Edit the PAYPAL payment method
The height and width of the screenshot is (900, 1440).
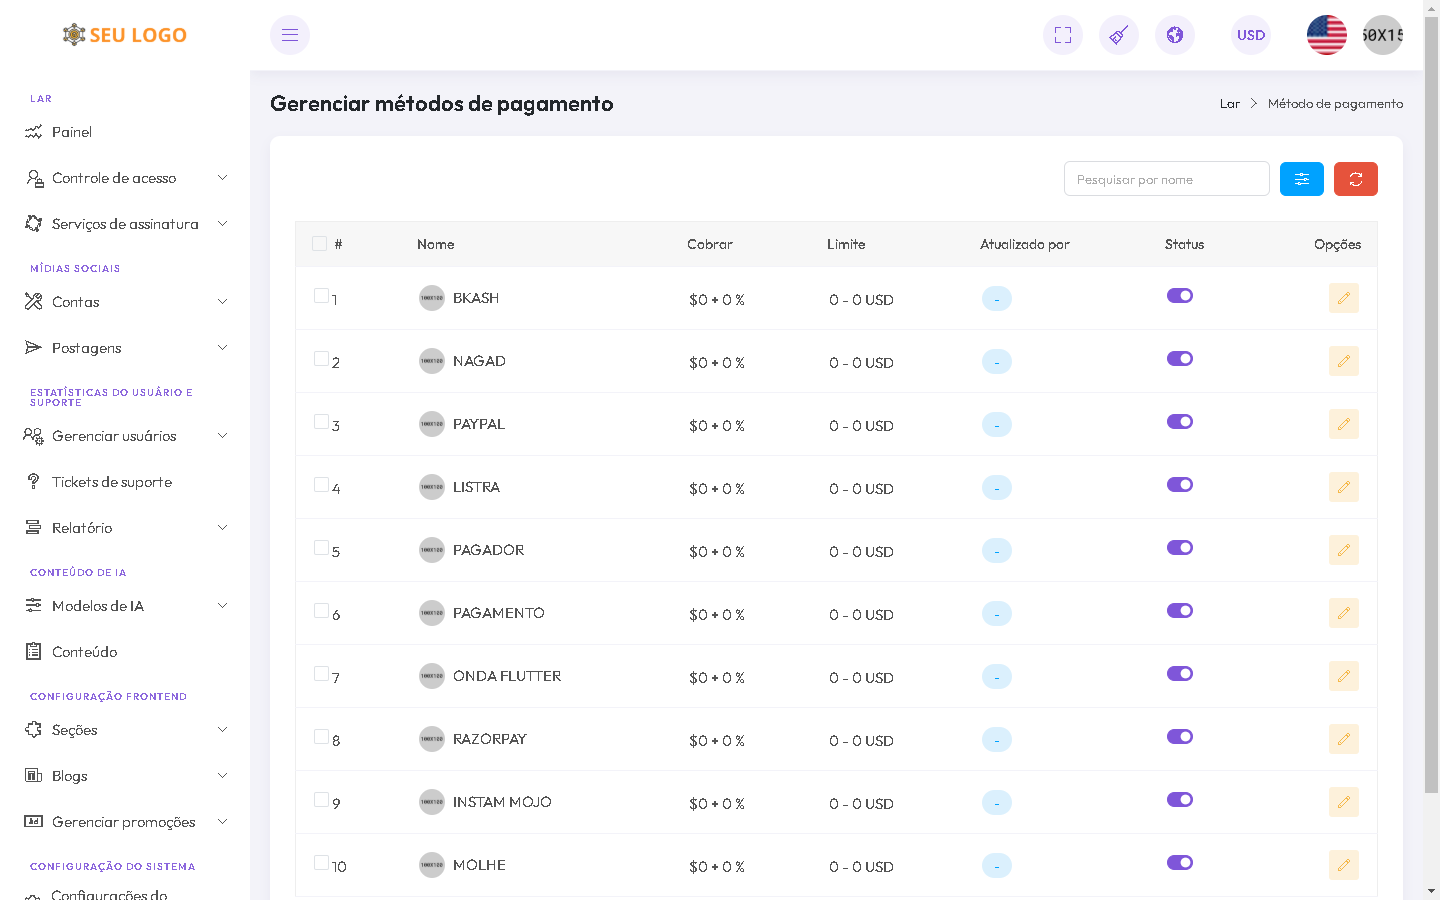(x=1343, y=424)
